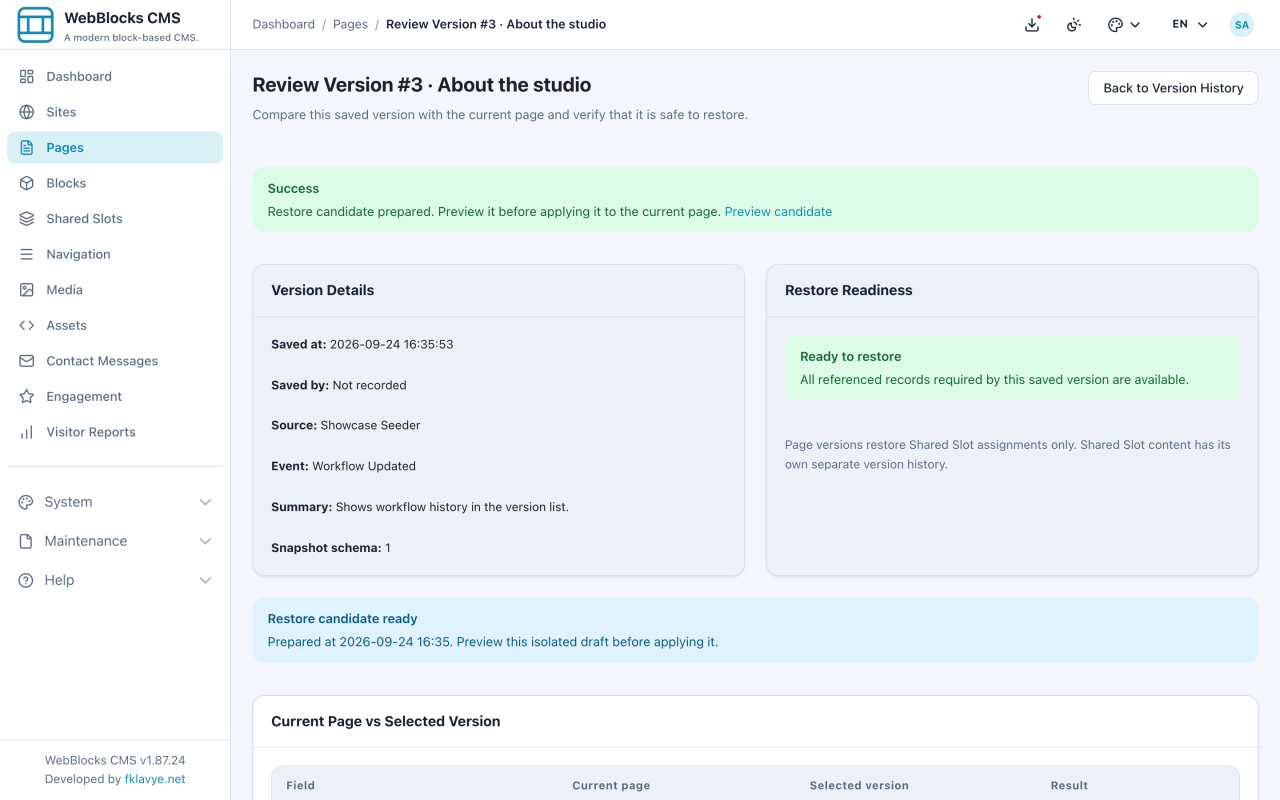Screen dimensions: 1280x800
Task: Open the theme palette dropdown
Action: tap(1124, 24)
